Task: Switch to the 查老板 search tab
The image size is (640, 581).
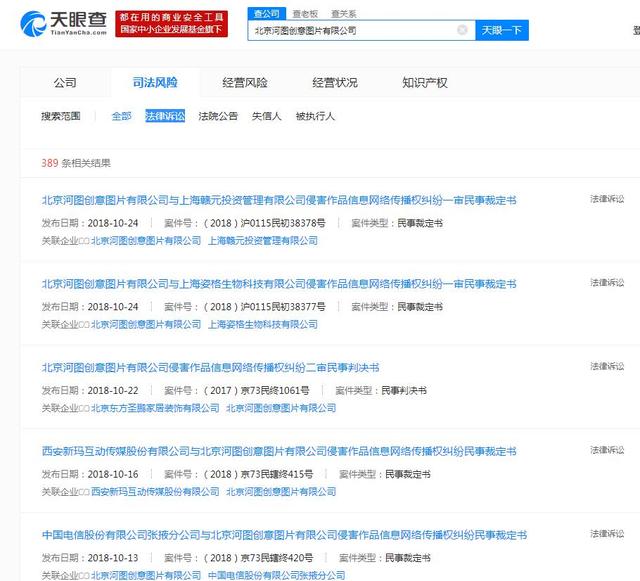Action: [304, 14]
